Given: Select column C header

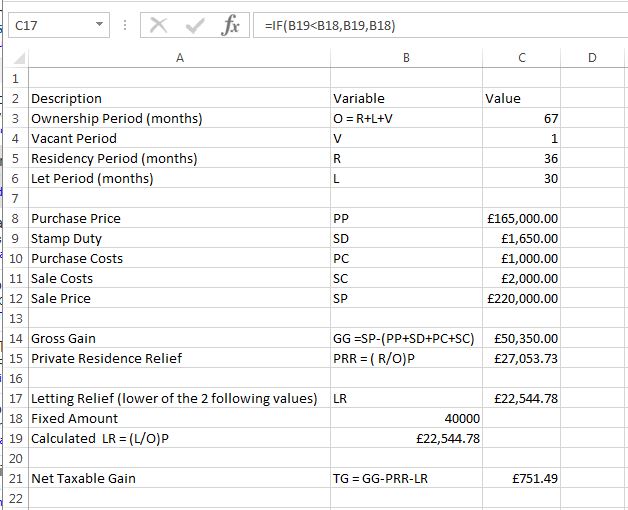Looking at the screenshot, I should [521, 58].
